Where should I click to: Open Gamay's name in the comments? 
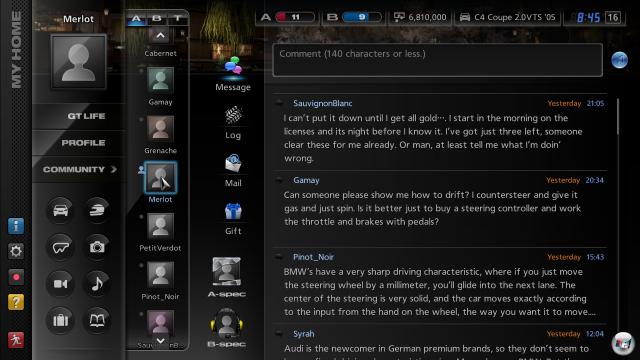click(x=306, y=180)
